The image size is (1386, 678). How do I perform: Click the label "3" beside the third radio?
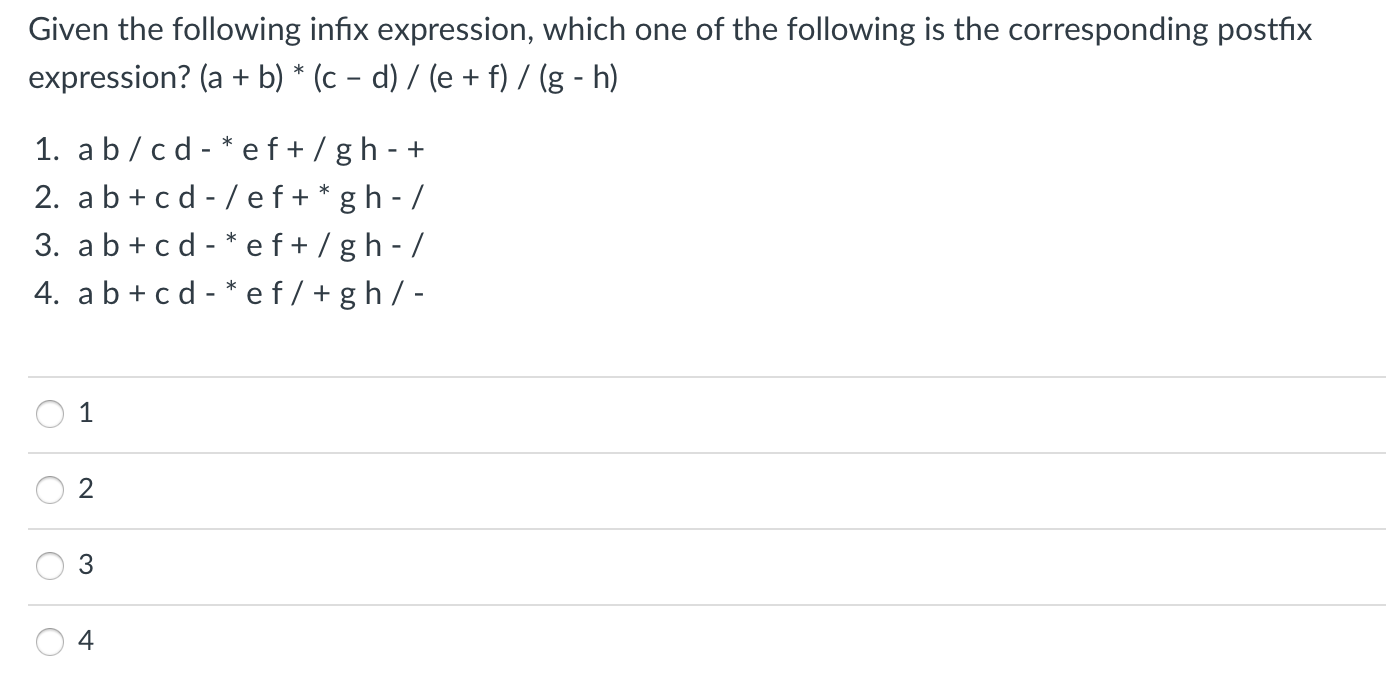[85, 565]
